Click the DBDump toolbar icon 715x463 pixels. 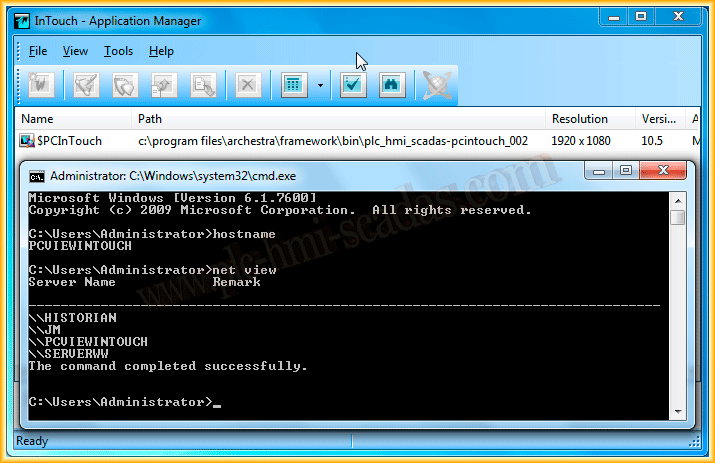(x=164, y=86)
